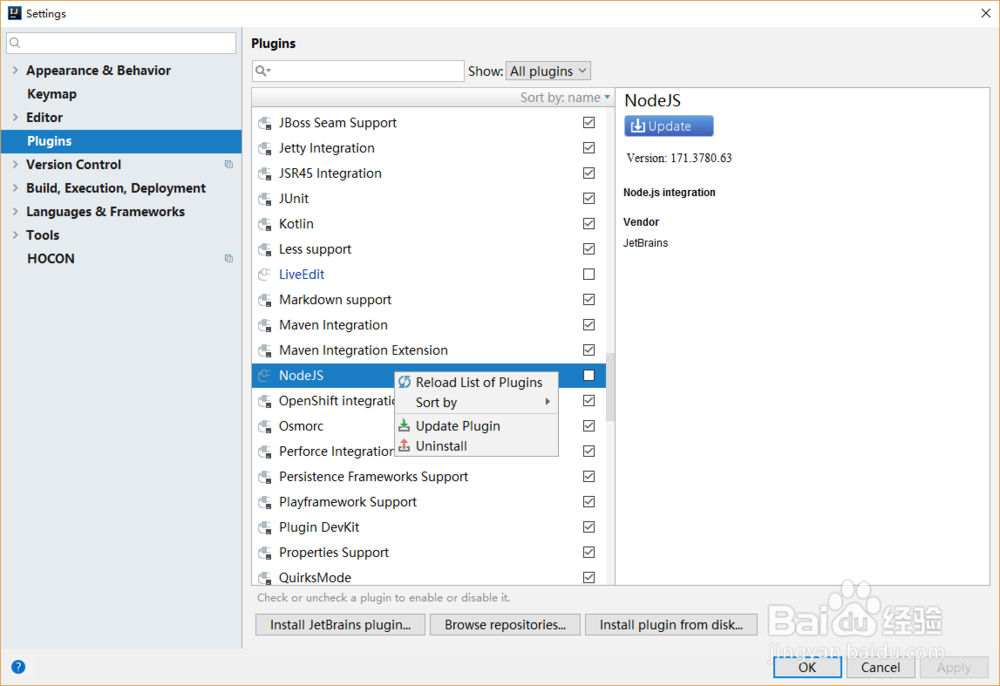Click the Less support plugin icon
This screenshot has height=686, width=1000.
pos(265,249)
